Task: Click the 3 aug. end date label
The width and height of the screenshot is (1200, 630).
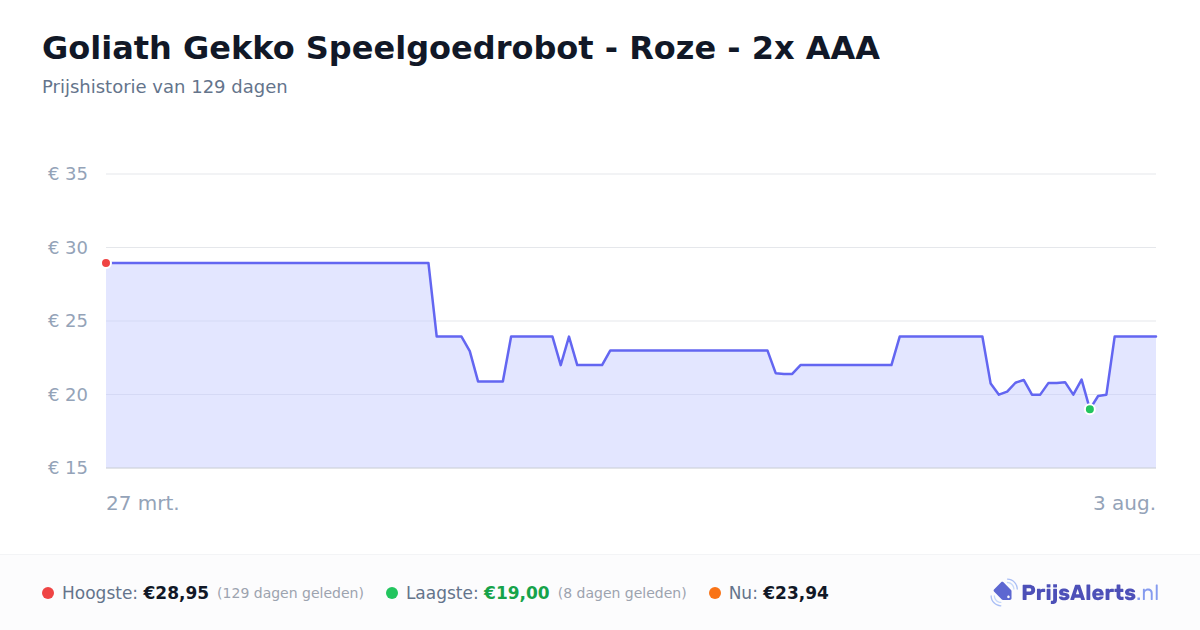Action: (1124, 503)
